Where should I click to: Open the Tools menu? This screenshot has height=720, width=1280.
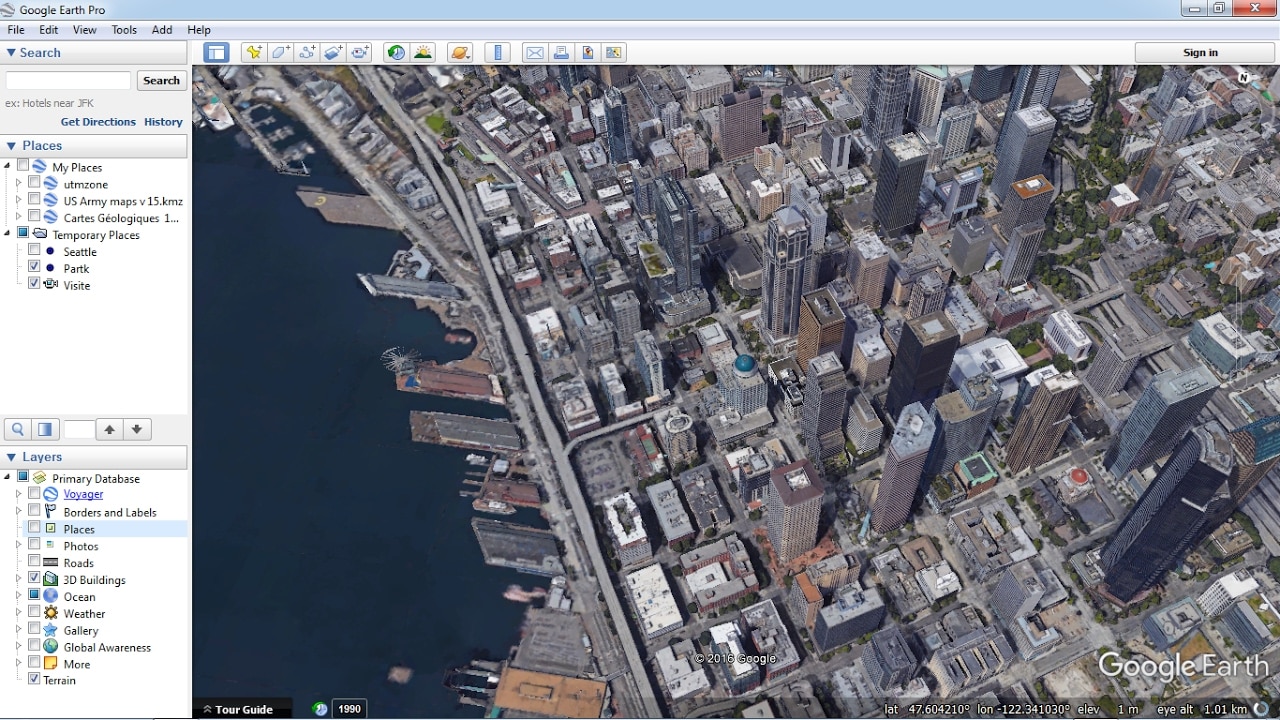124,30
